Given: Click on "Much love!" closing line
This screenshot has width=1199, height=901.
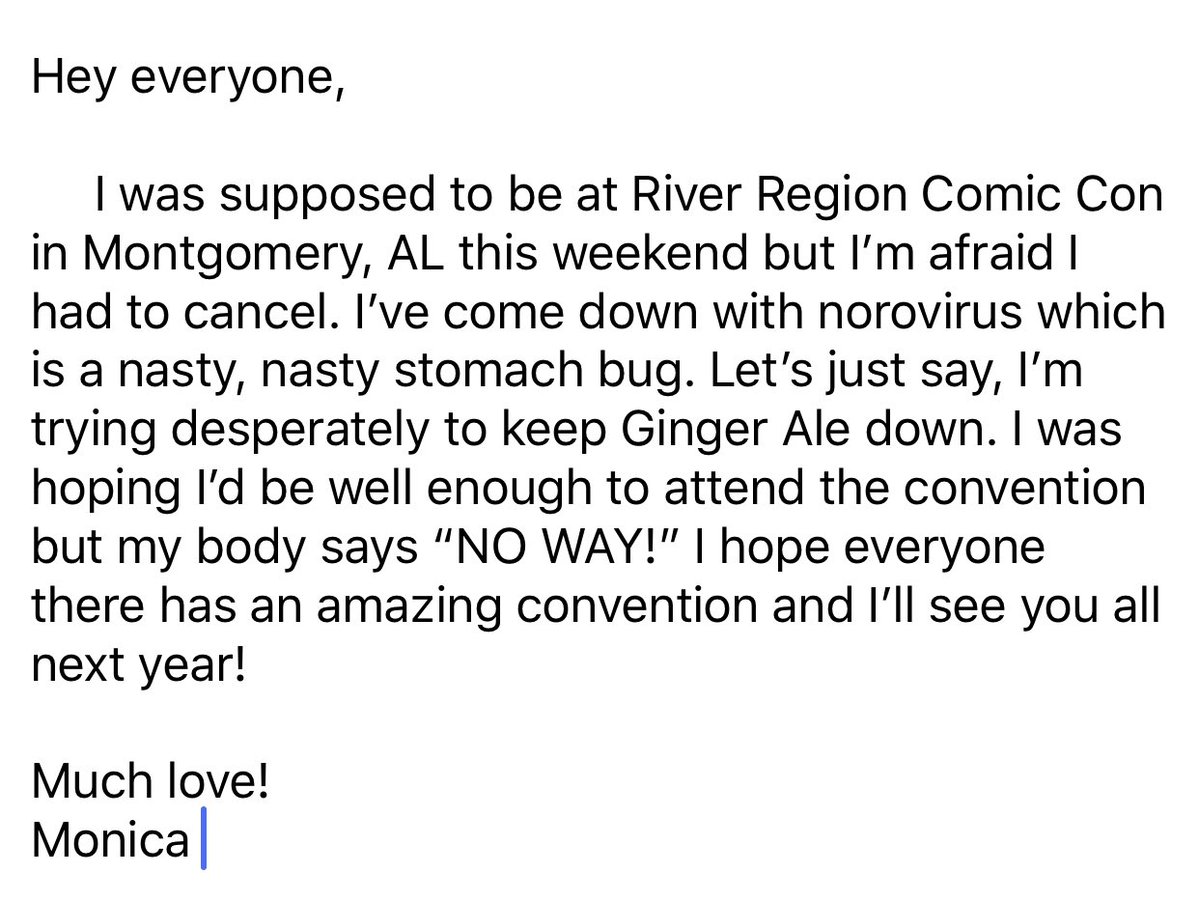Looking at the screenshot, I should [x=151, y=781].
